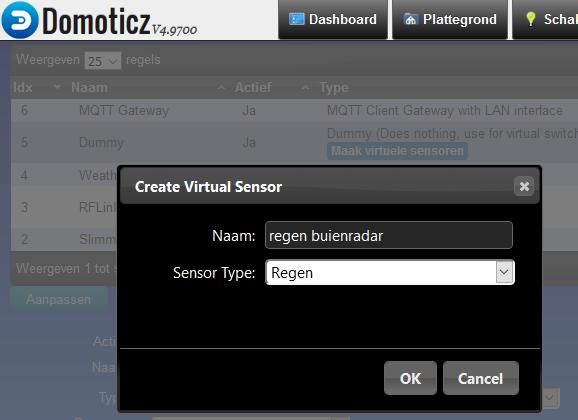Click the Sensor Type dropdown arrow
578x420 pixels.
tap(504, 272)
